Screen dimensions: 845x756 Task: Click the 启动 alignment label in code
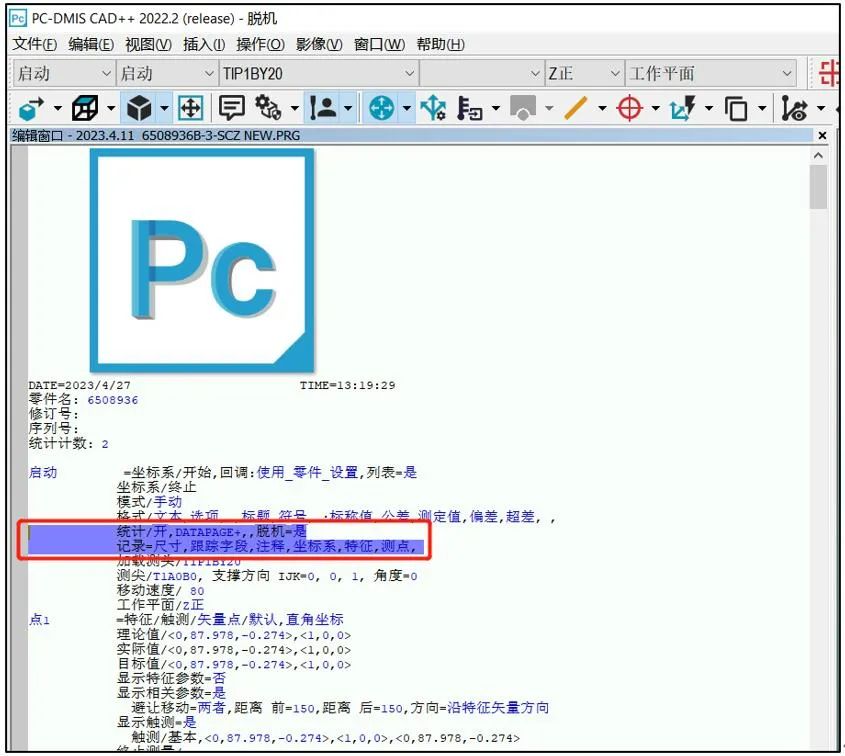(43, 473)
